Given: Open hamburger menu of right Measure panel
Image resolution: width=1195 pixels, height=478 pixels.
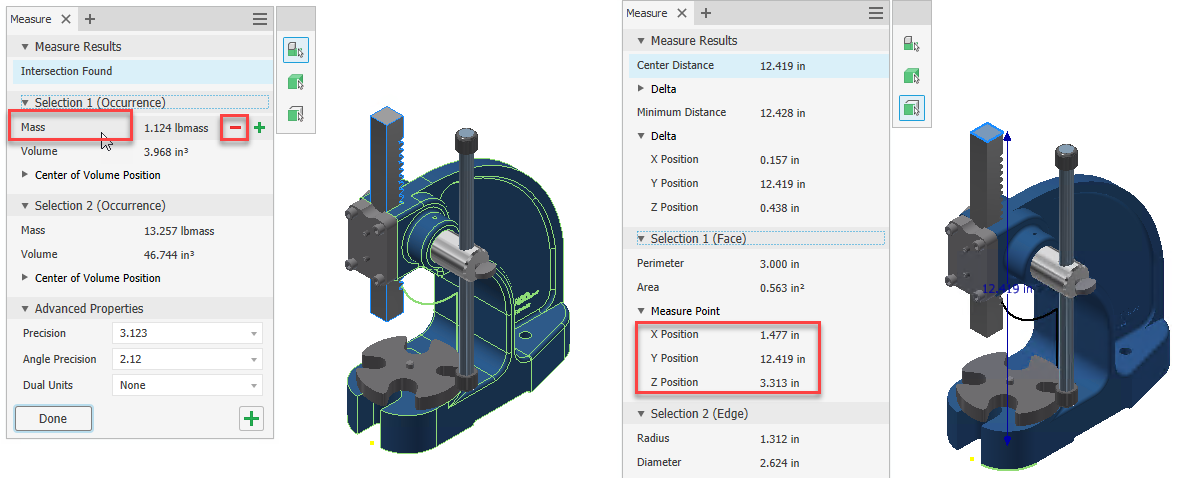Looking at the screenshot, I should coord(876,13).
